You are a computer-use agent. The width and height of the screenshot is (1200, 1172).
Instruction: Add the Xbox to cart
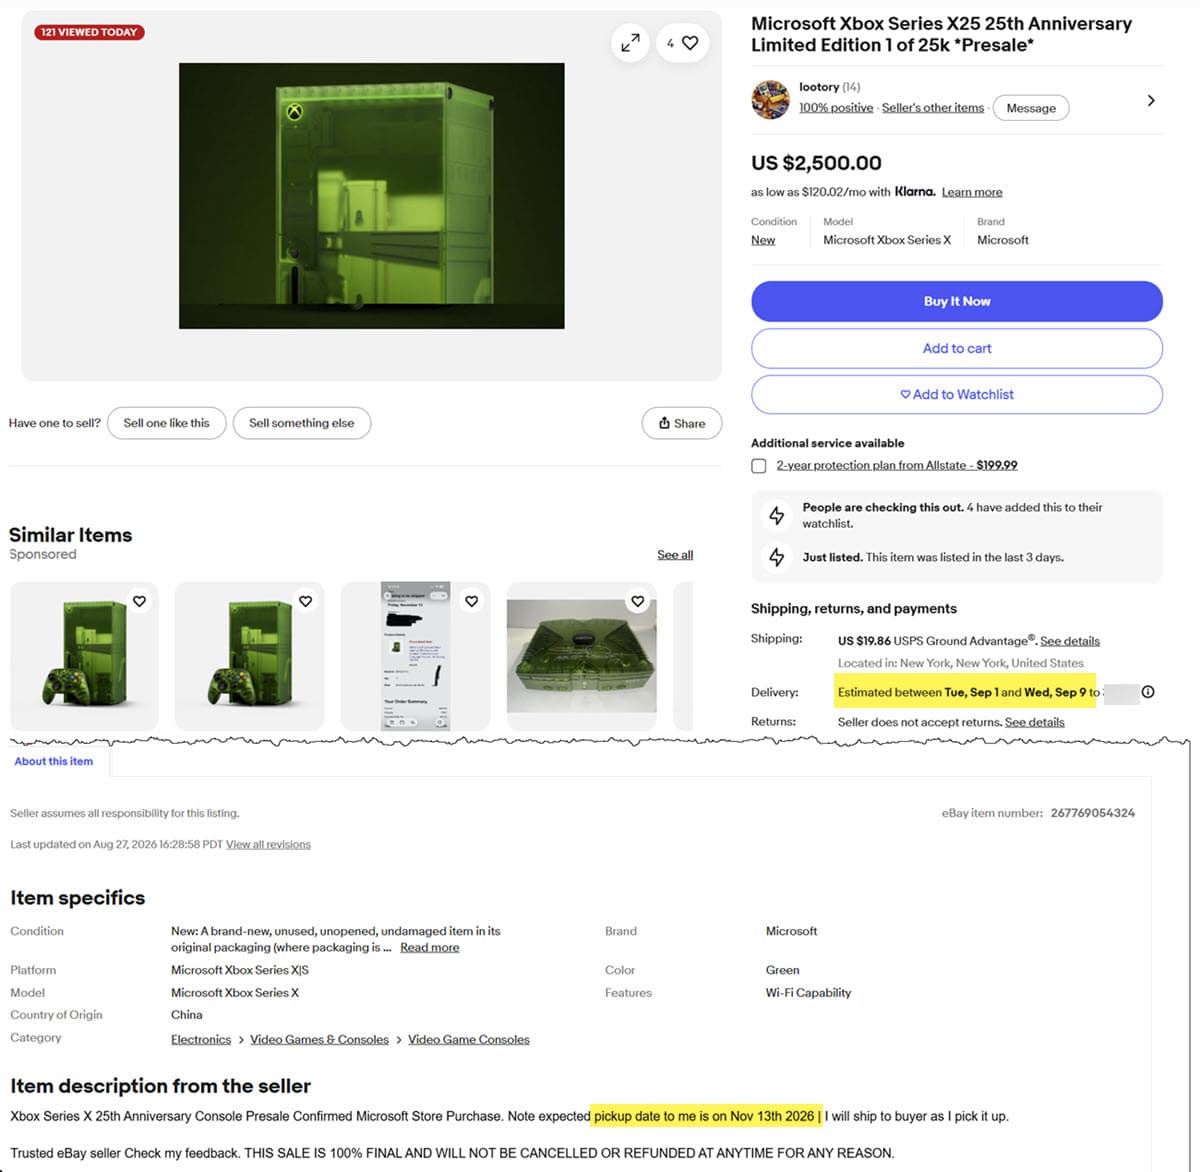tap(957, 348)
